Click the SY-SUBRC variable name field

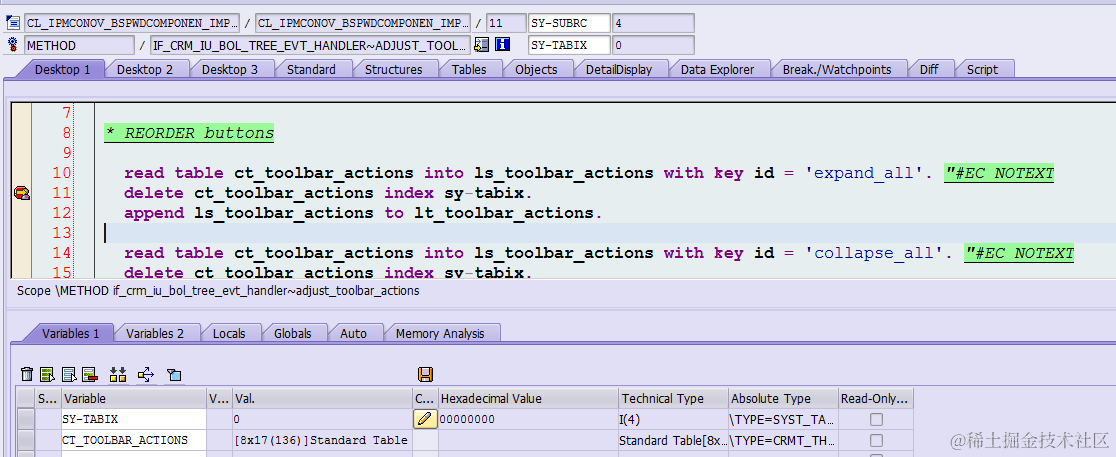point(569,23)
